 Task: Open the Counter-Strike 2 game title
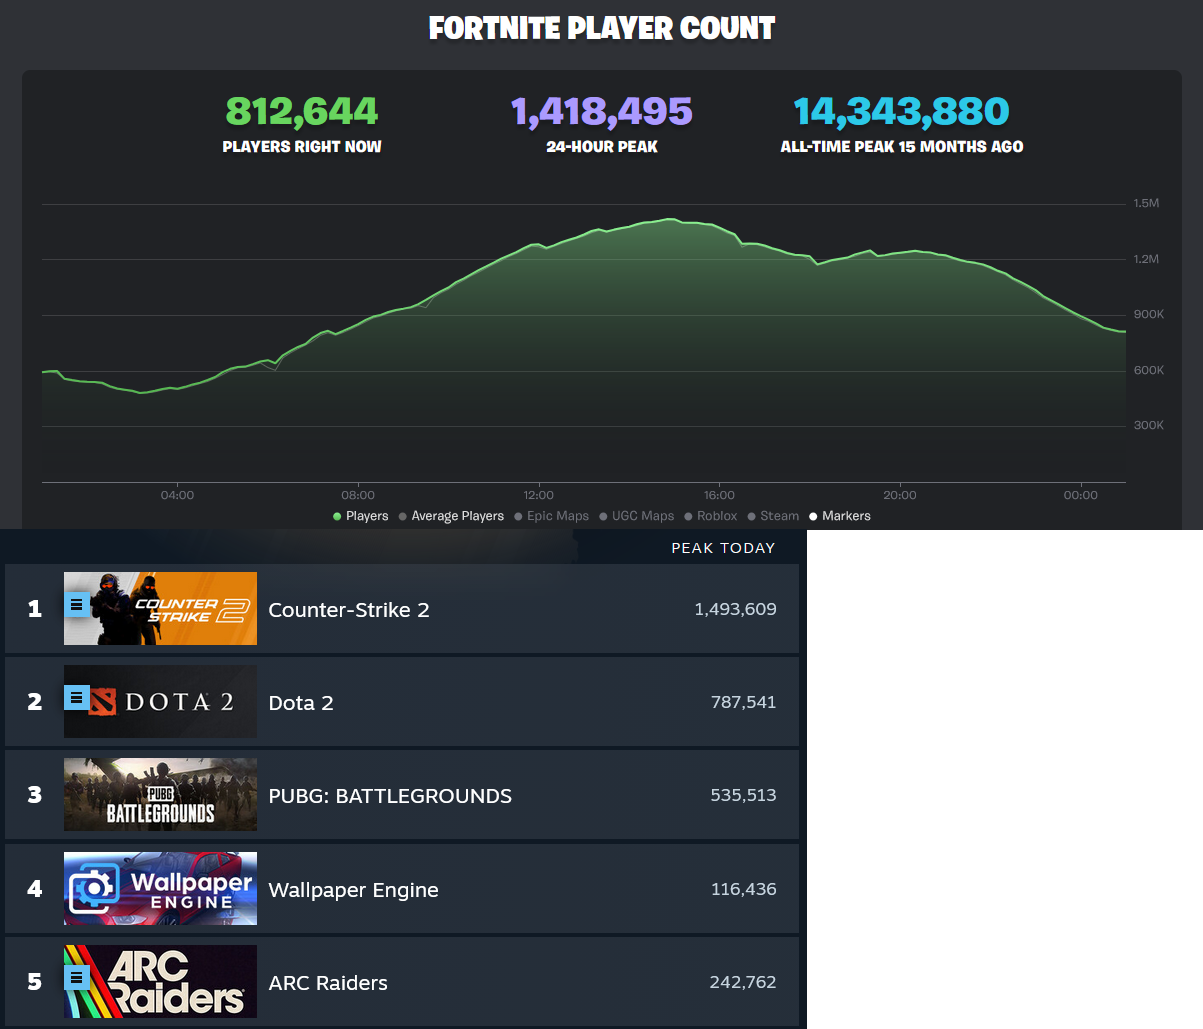[349, 610]
